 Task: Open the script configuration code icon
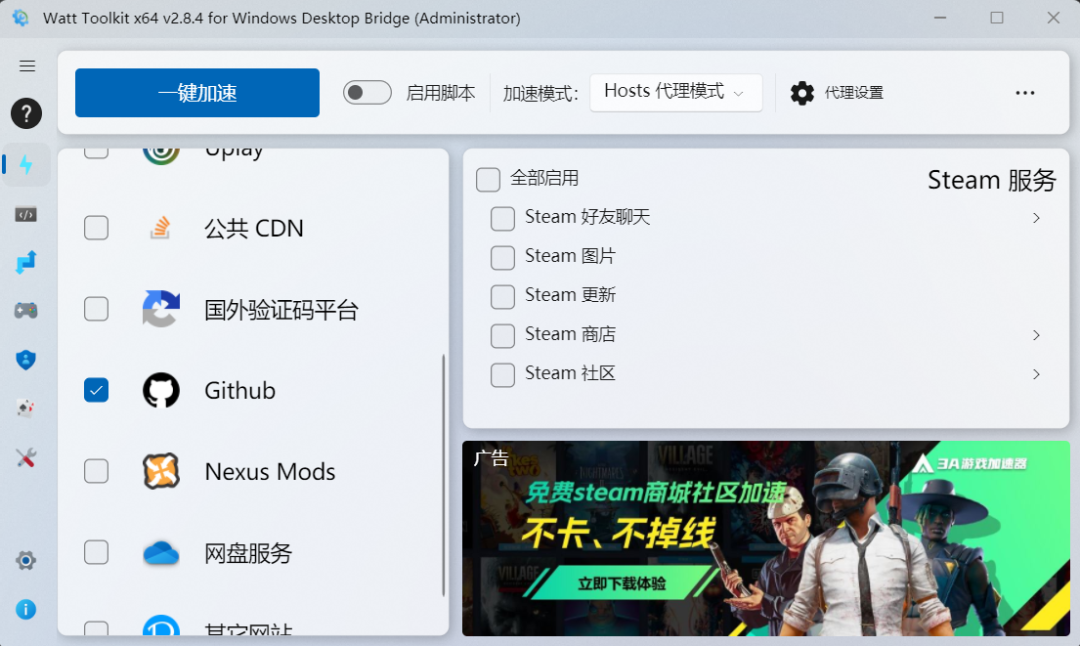(x=26, y=213)
